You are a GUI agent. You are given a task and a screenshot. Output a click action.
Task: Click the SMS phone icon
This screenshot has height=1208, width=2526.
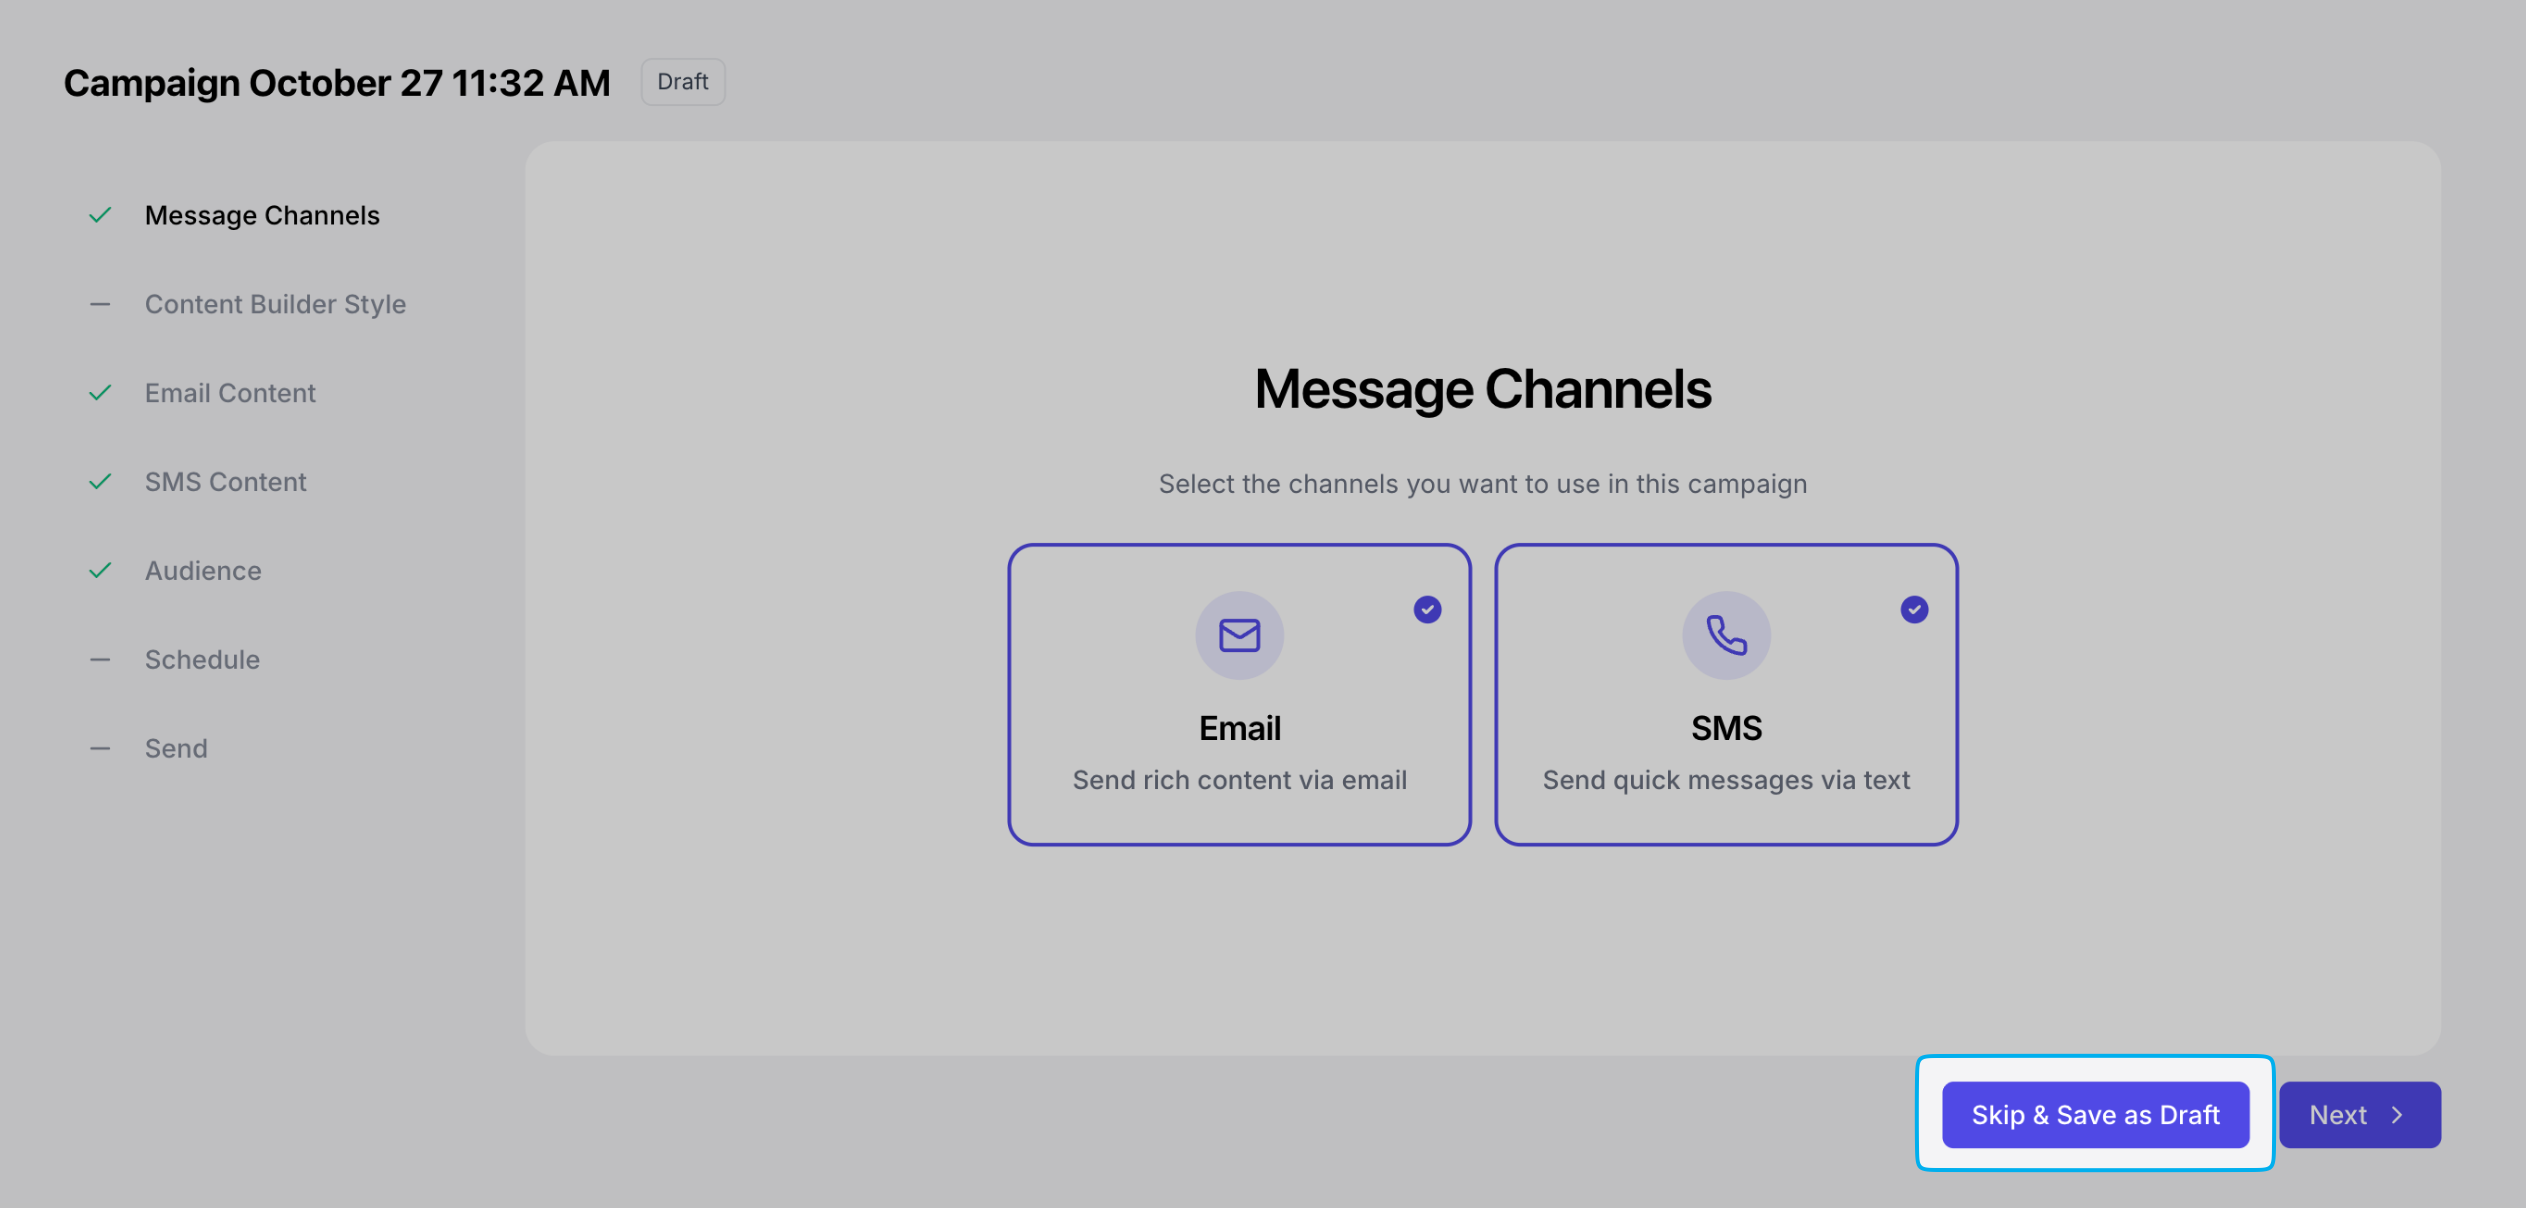[x=1726, y=635]
